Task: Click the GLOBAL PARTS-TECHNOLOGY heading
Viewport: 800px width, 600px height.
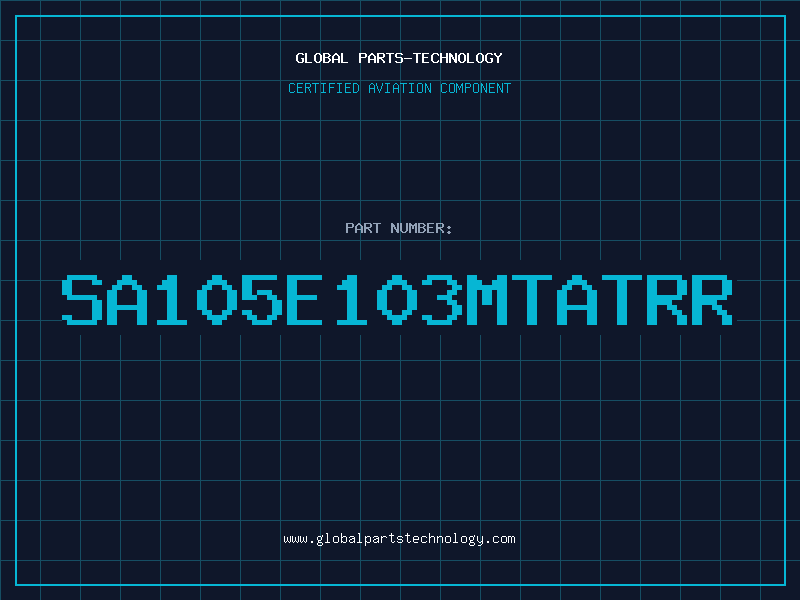Action: pos(399,58)
